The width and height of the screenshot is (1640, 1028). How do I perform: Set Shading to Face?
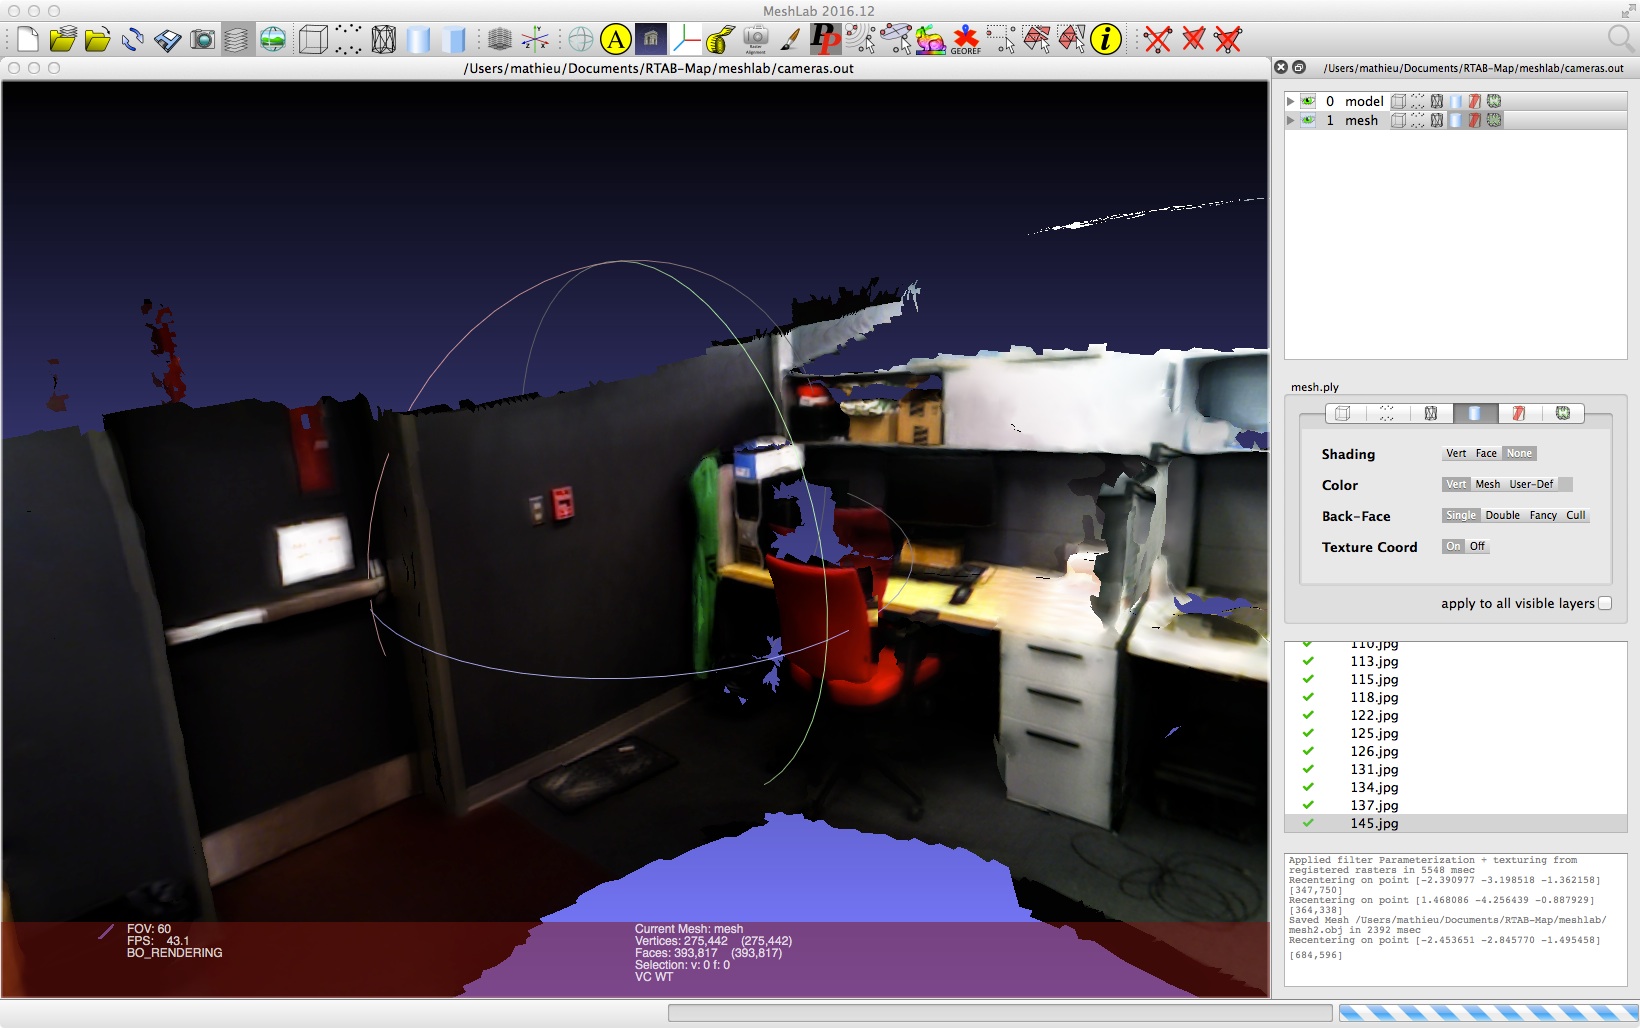[1486, 453]
